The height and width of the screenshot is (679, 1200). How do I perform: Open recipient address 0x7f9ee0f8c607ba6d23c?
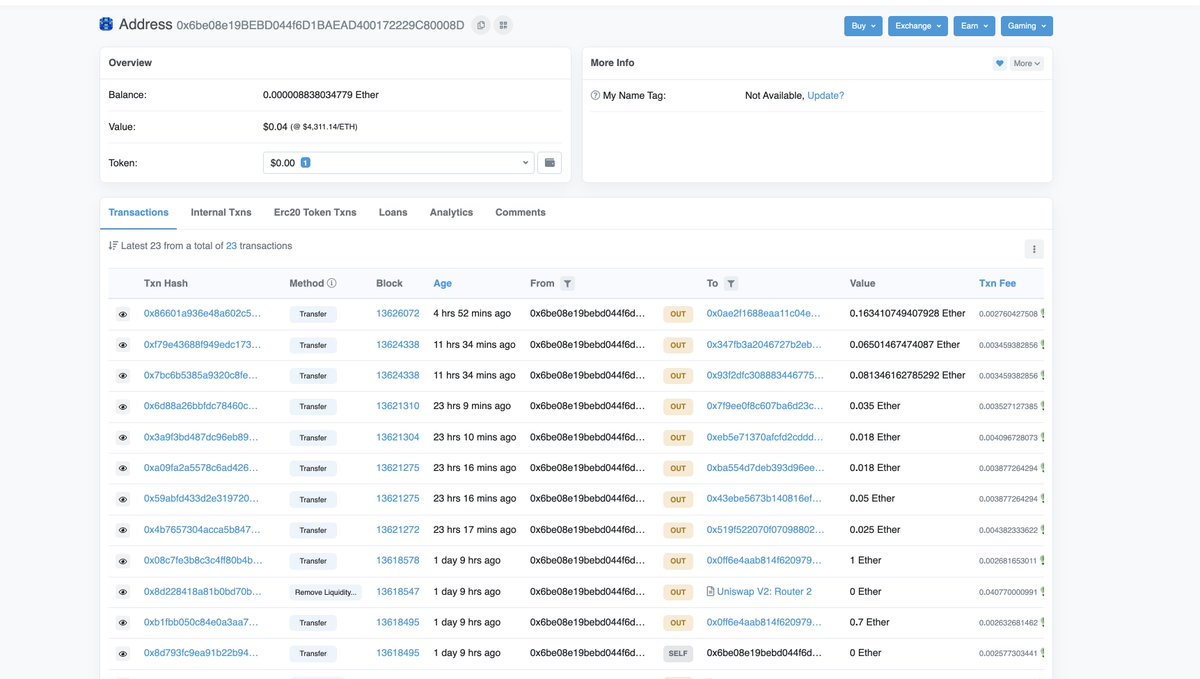point(765,407)
